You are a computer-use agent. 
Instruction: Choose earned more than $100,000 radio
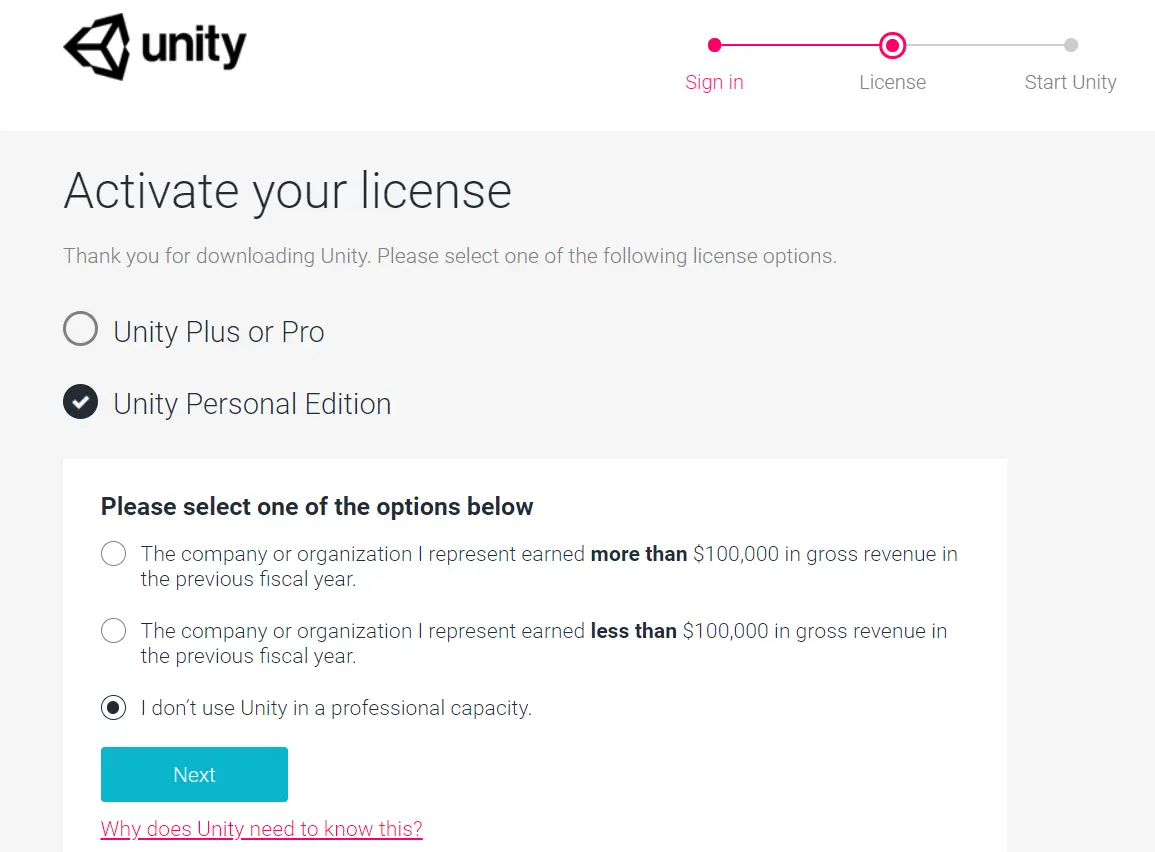tap(113, 554)
